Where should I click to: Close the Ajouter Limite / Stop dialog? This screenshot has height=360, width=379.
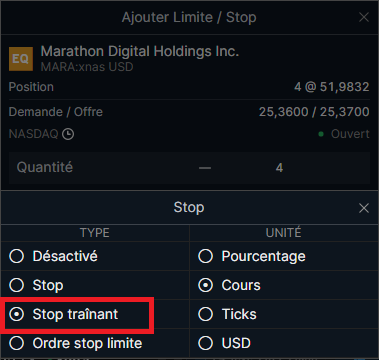364,17
